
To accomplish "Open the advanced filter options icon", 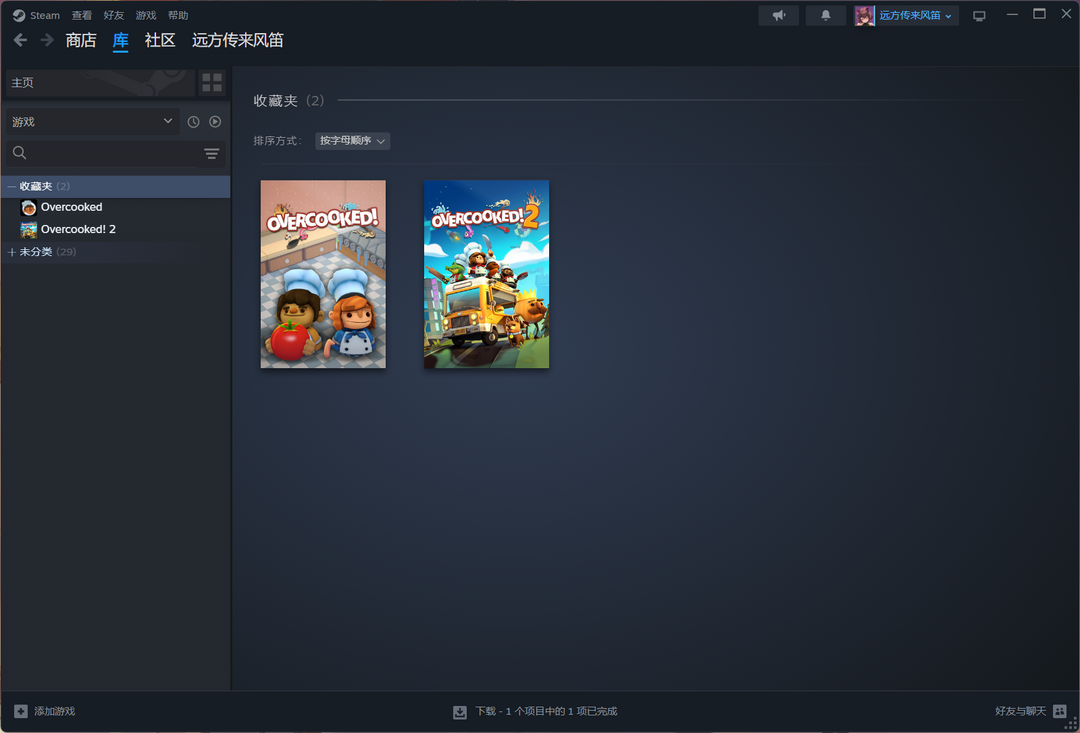I will click(211, 154).
